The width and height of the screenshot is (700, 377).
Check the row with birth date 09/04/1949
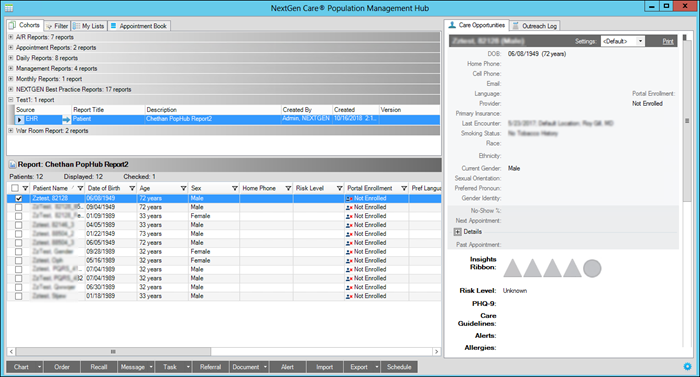coord(18,207)
